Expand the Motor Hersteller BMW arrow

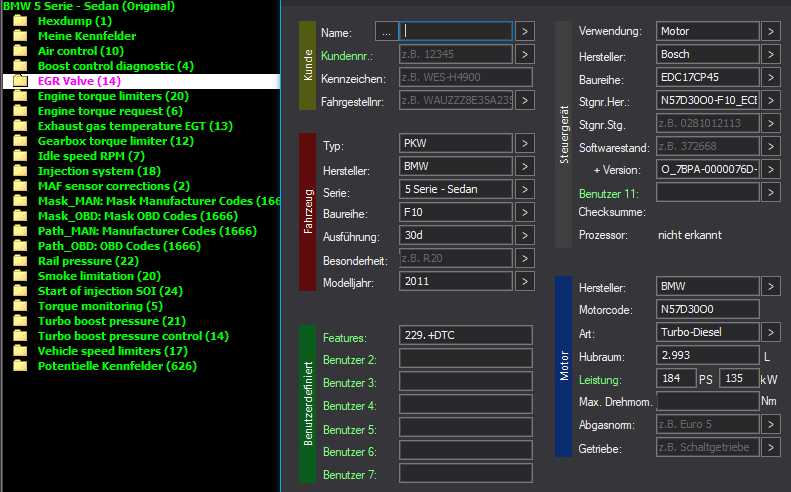771,287
